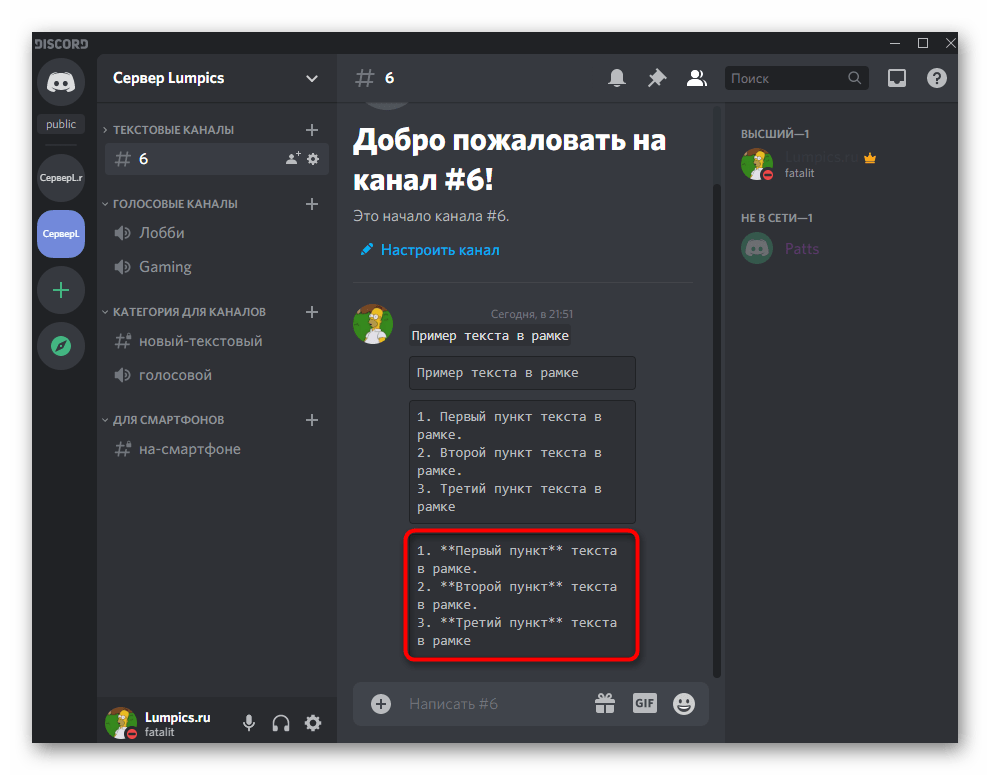Click the Lumpics.ru username at bottom
Image resolution: width=990 pixels, height=775 pixels.
177,717
